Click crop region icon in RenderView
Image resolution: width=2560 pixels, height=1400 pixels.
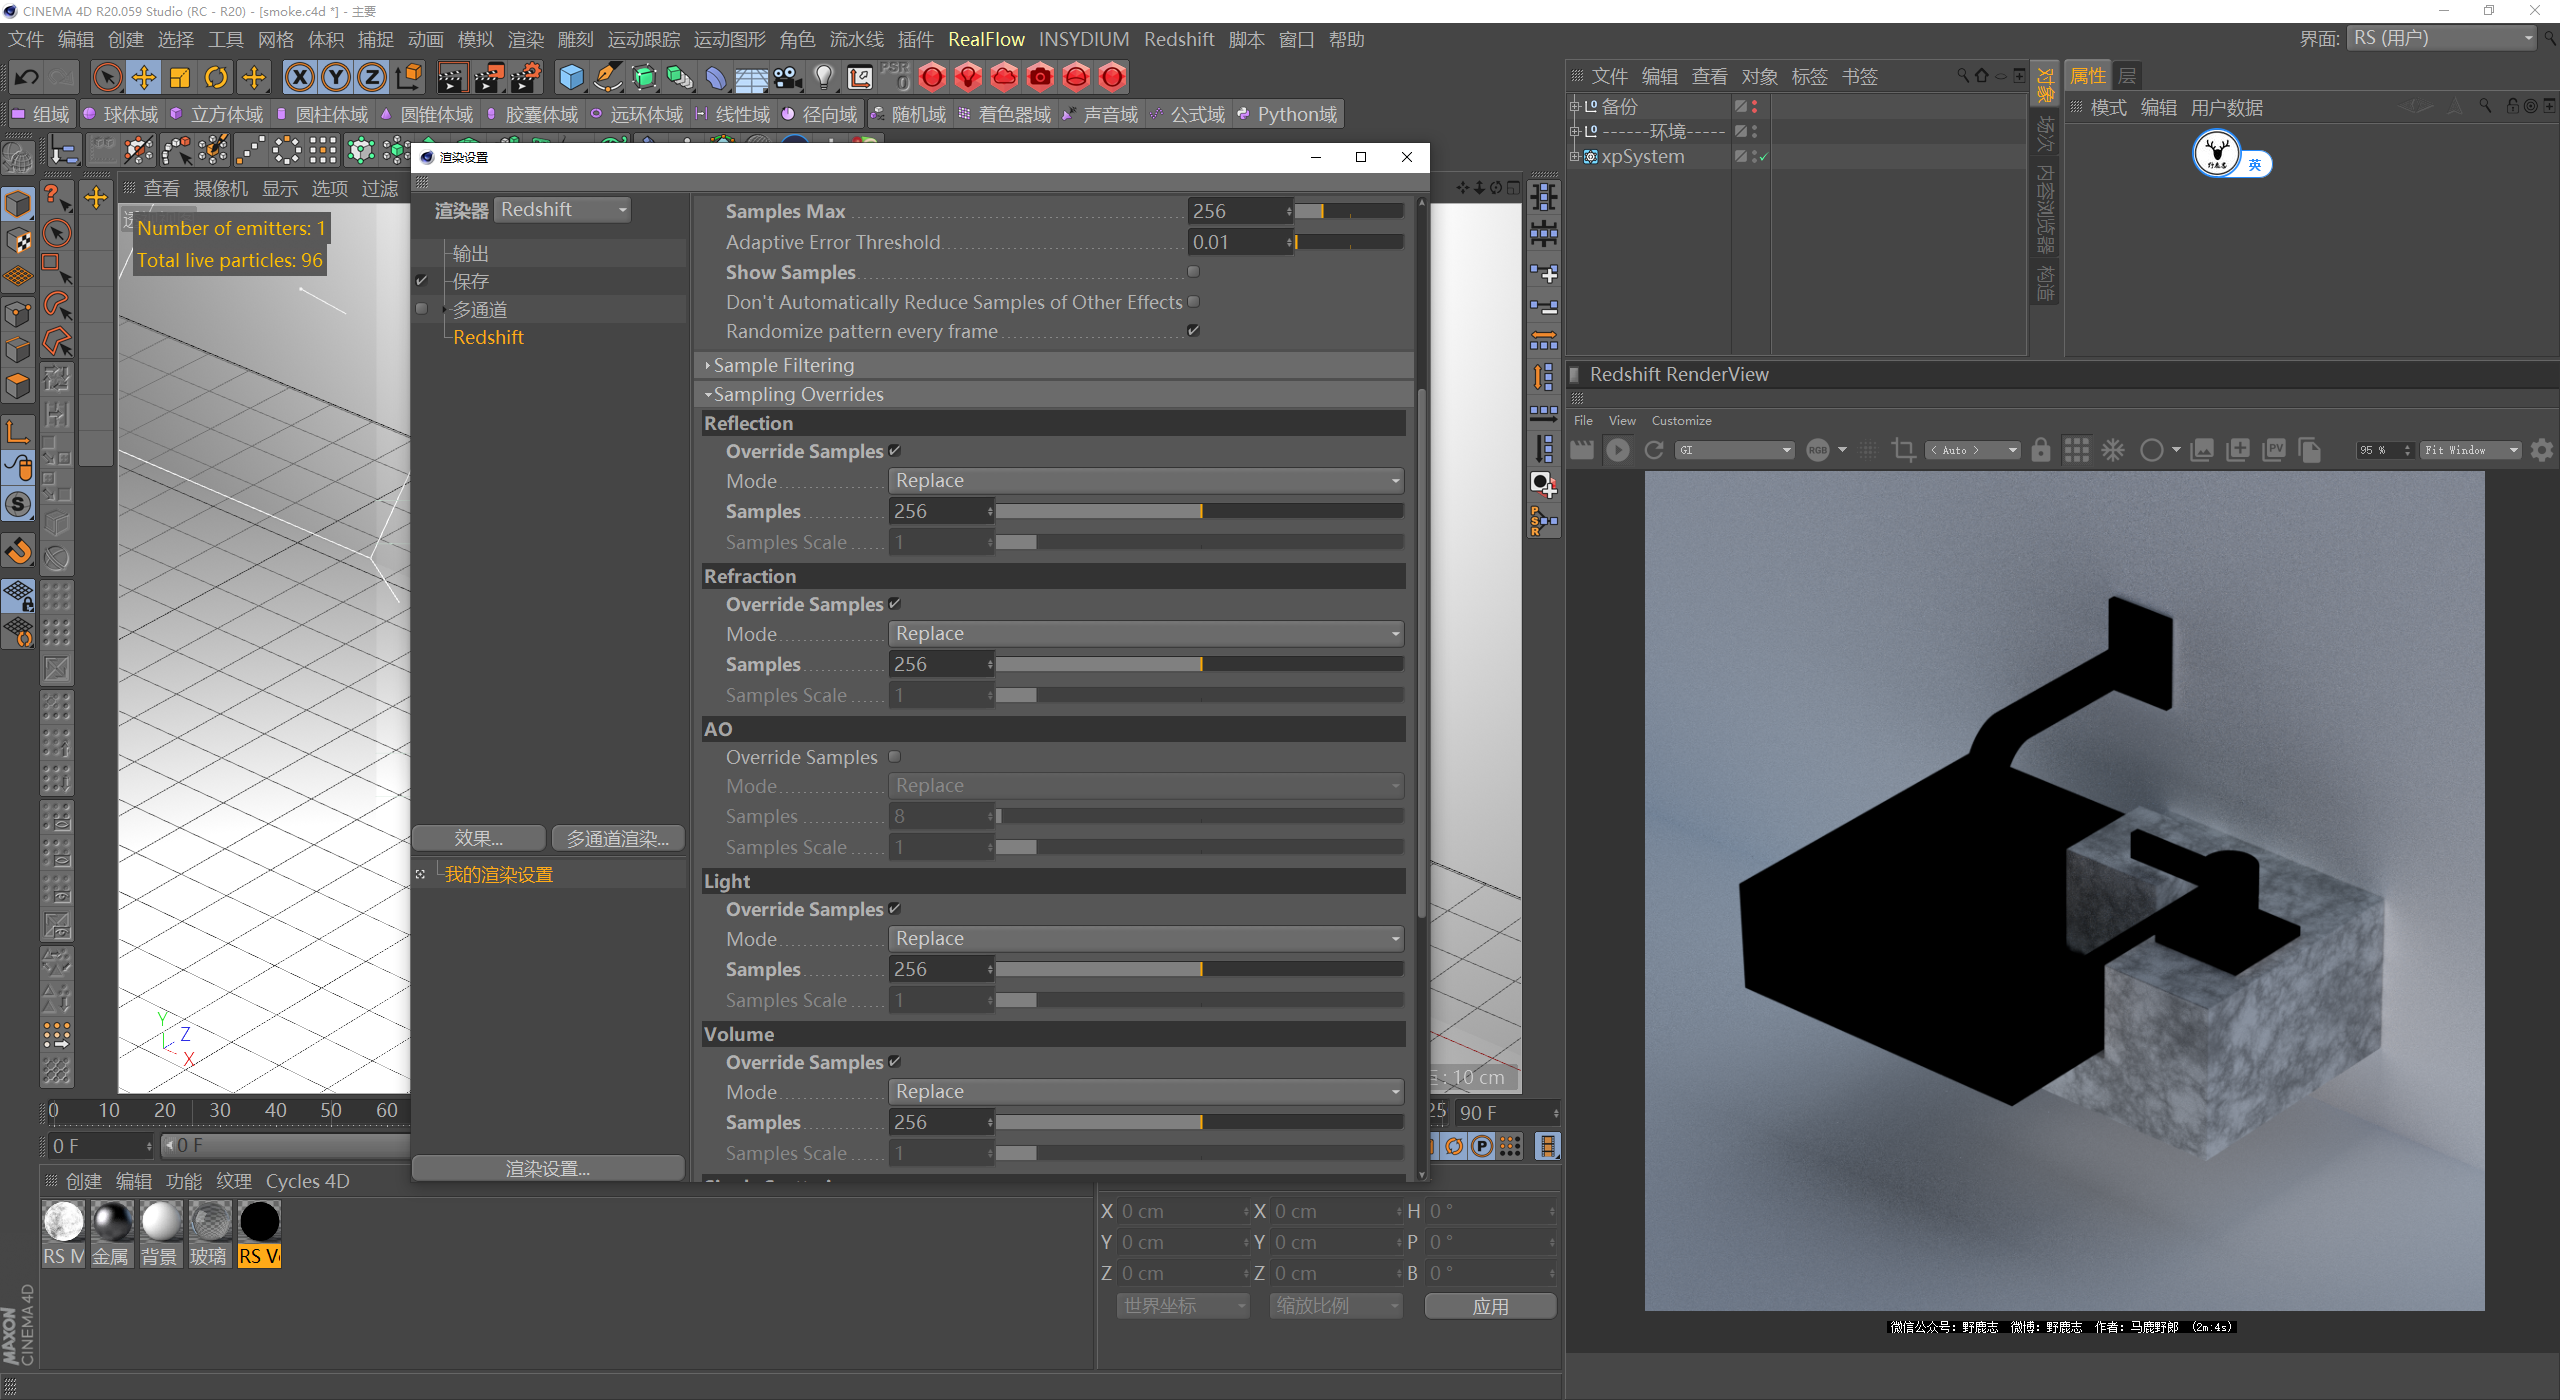pos(1903,450)
